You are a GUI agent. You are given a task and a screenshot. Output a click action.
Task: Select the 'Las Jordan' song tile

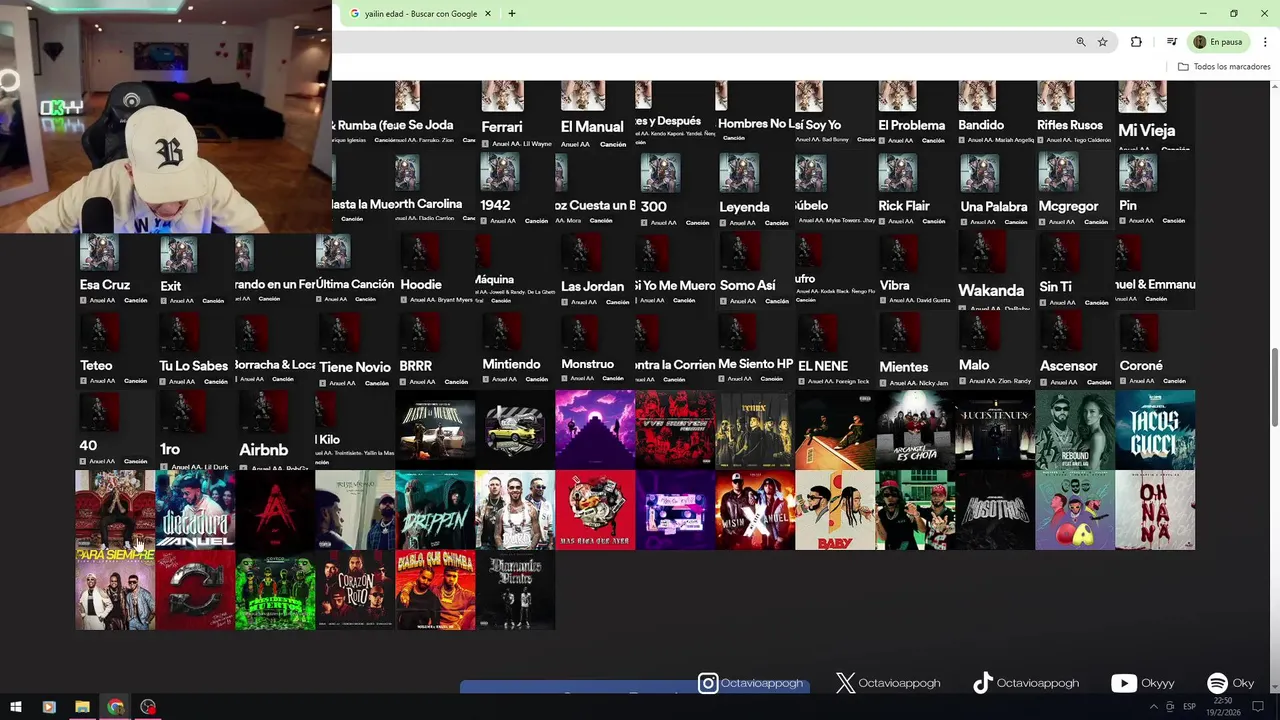tap(595, 270)
